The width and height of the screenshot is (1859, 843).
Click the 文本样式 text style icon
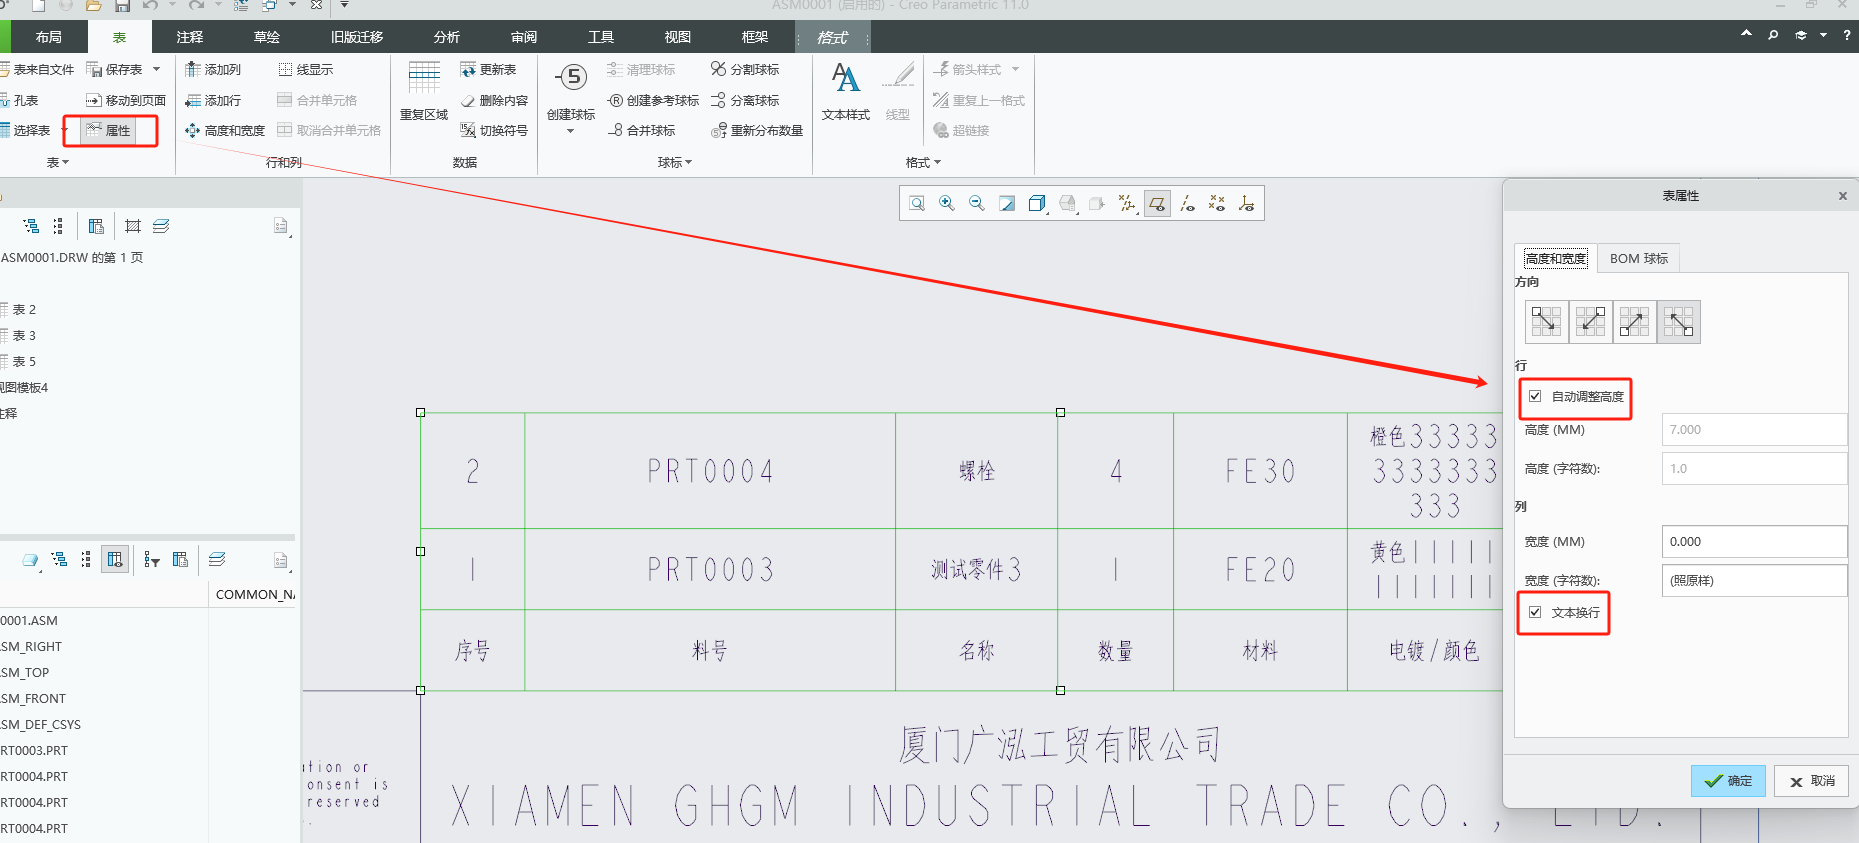[x=845, y=79]
